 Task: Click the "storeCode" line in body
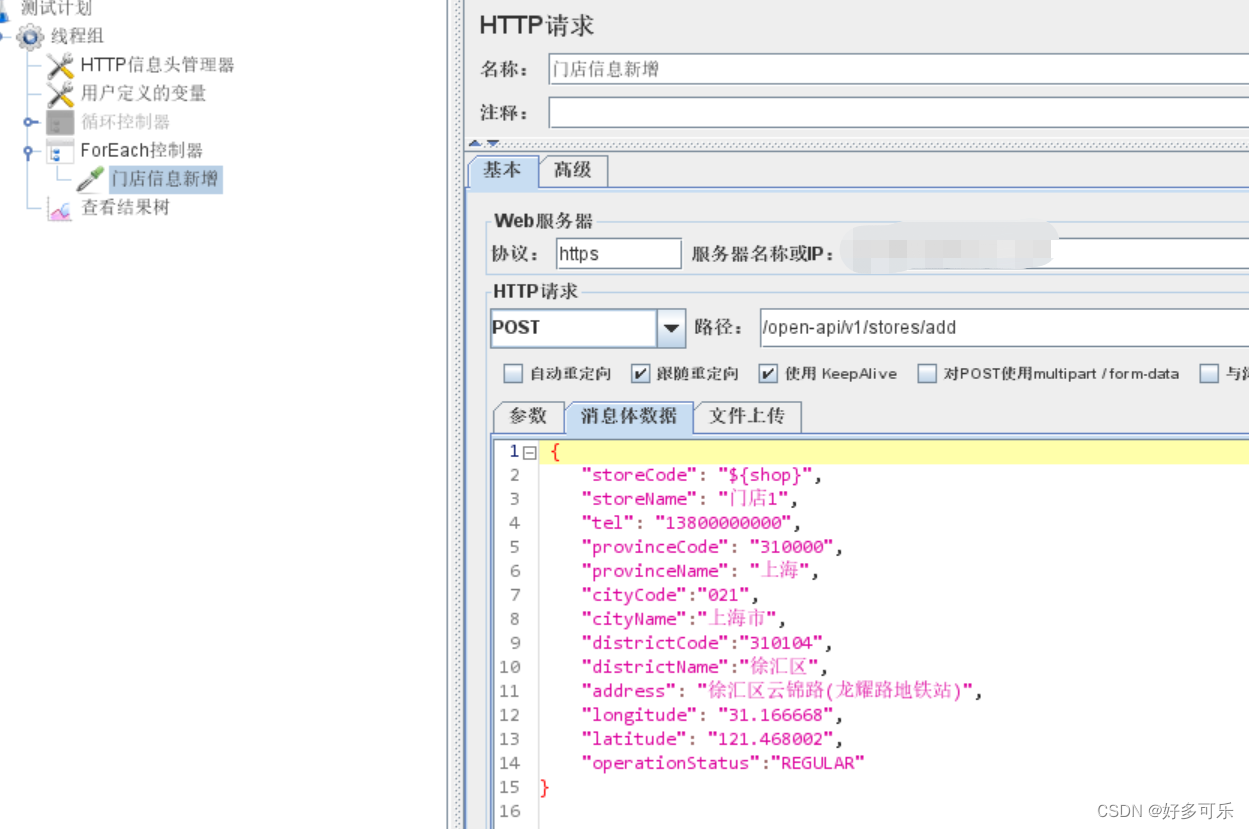coord(701,475)
